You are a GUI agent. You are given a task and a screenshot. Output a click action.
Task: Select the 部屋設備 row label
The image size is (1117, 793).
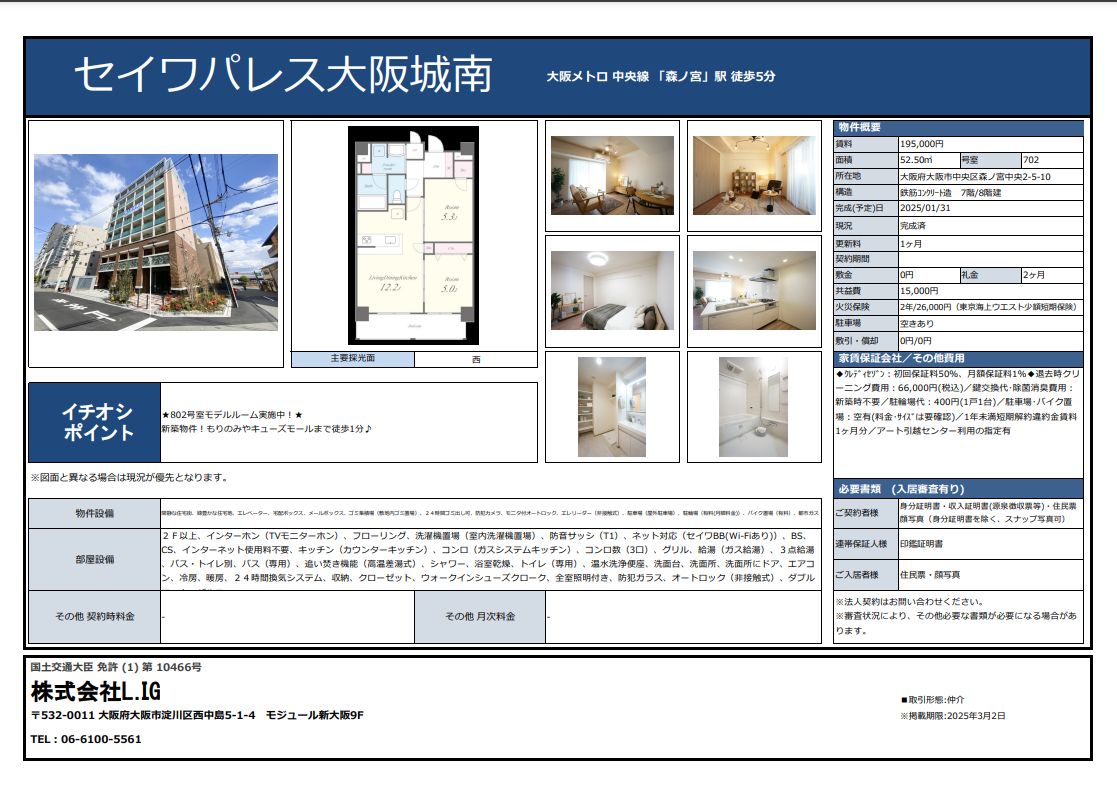(x=95, y=559)
